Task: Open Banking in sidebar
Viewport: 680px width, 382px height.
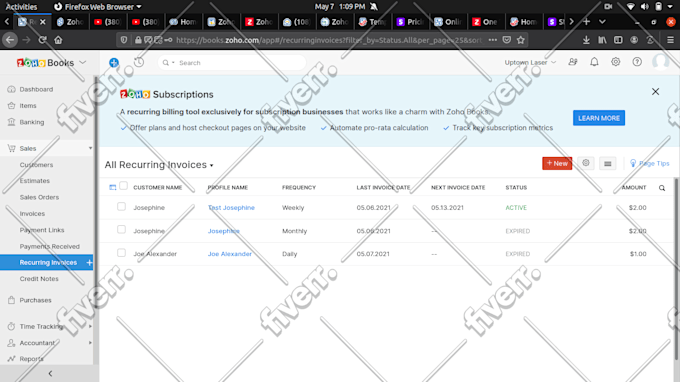Action: 32,122
